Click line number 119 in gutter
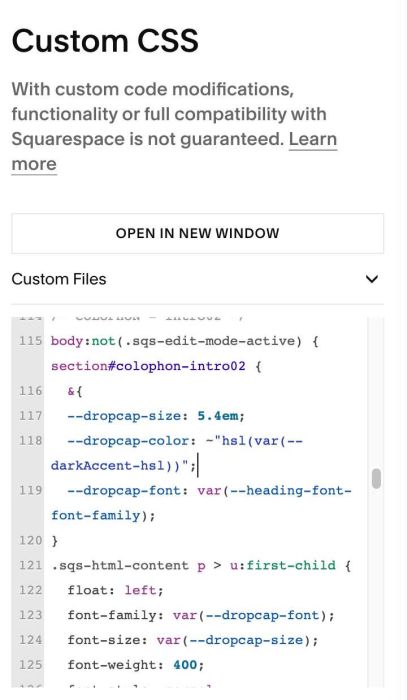Viewport: 407px width, 700px height. (x=30, y=491)
